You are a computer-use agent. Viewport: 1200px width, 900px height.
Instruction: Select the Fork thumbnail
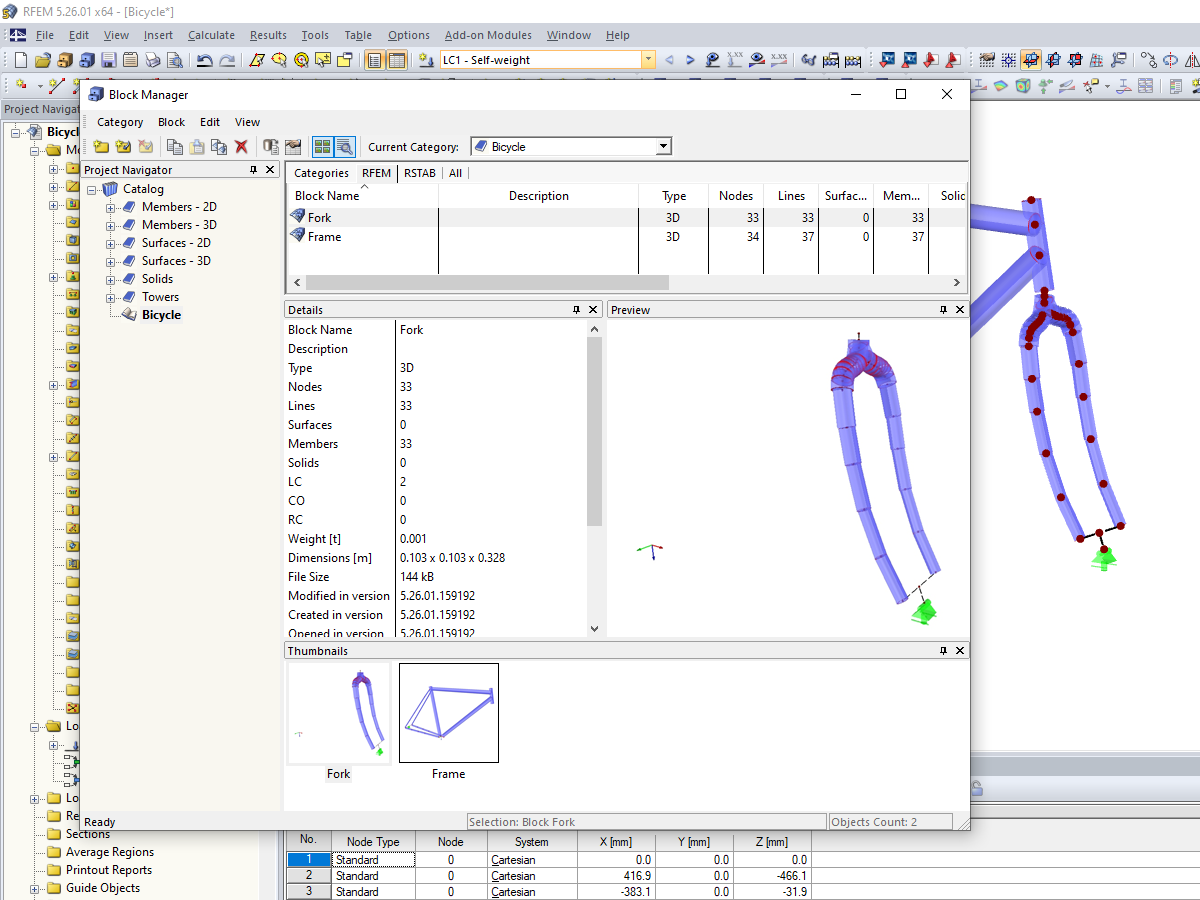338,713
